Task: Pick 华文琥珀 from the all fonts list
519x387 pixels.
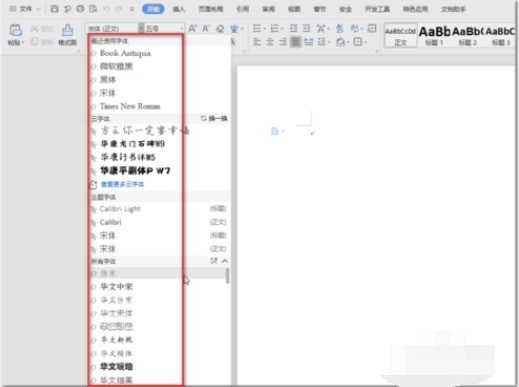Action: (x=116, y=367)
